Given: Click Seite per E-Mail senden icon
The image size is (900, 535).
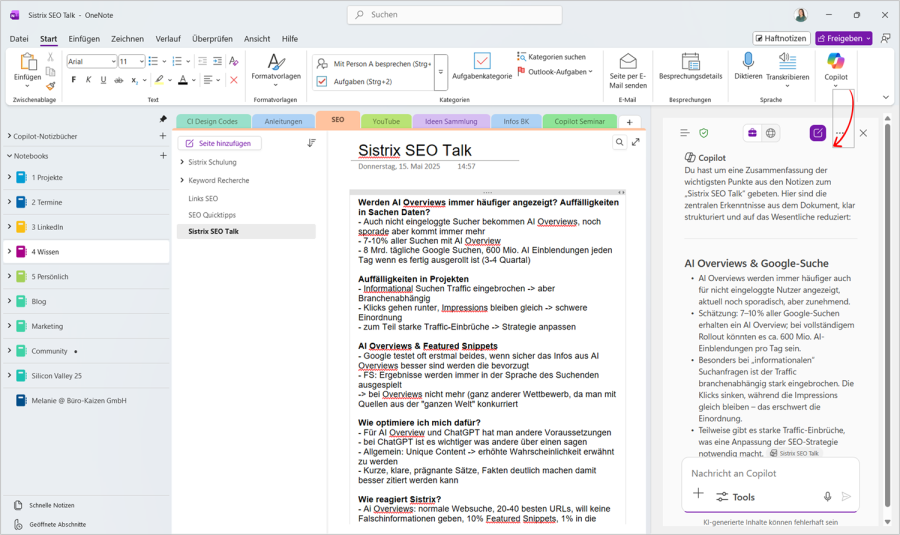Looking at the screenshot, I should tap(628, 61).
